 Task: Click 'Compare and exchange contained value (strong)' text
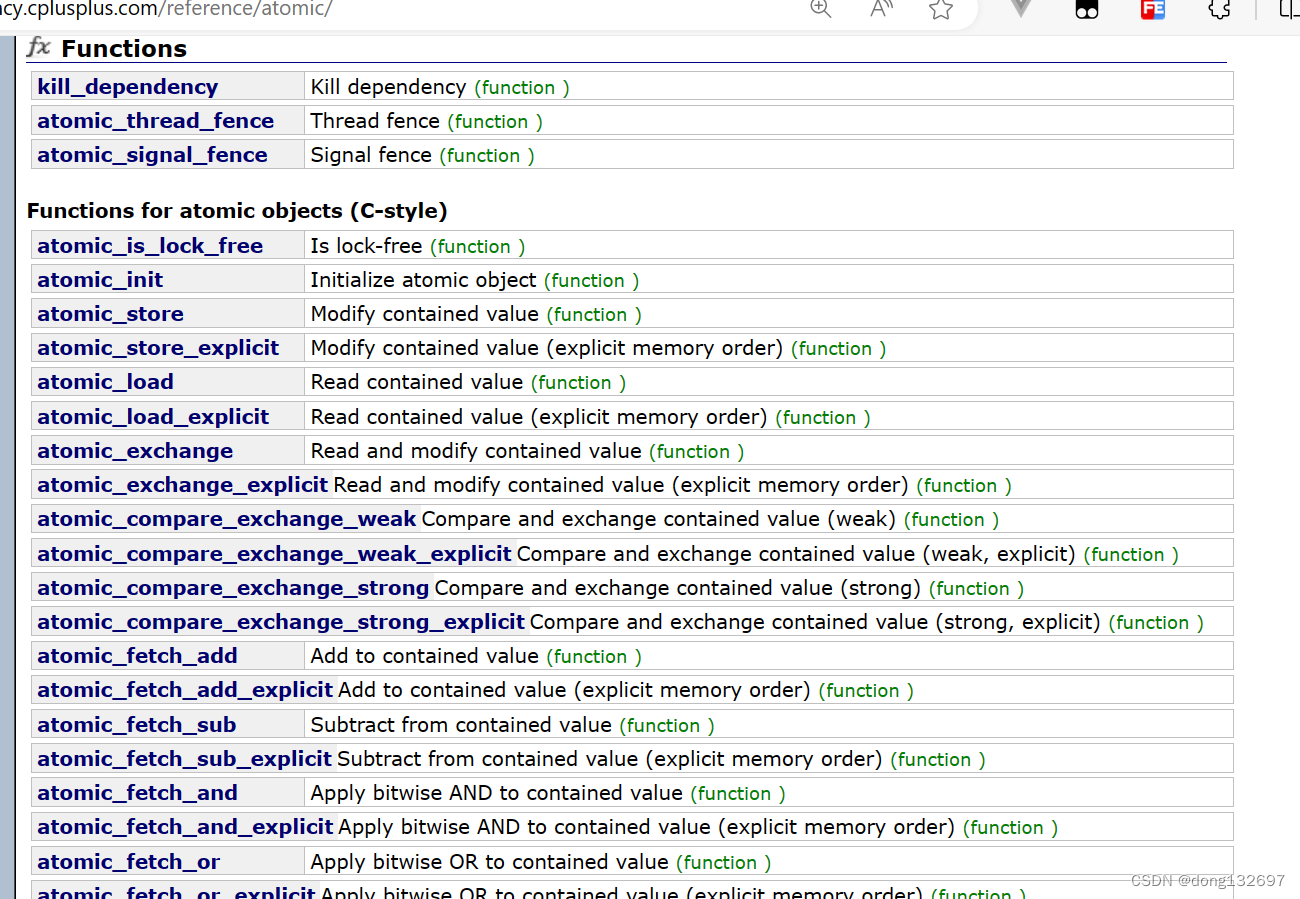point(678,588)
